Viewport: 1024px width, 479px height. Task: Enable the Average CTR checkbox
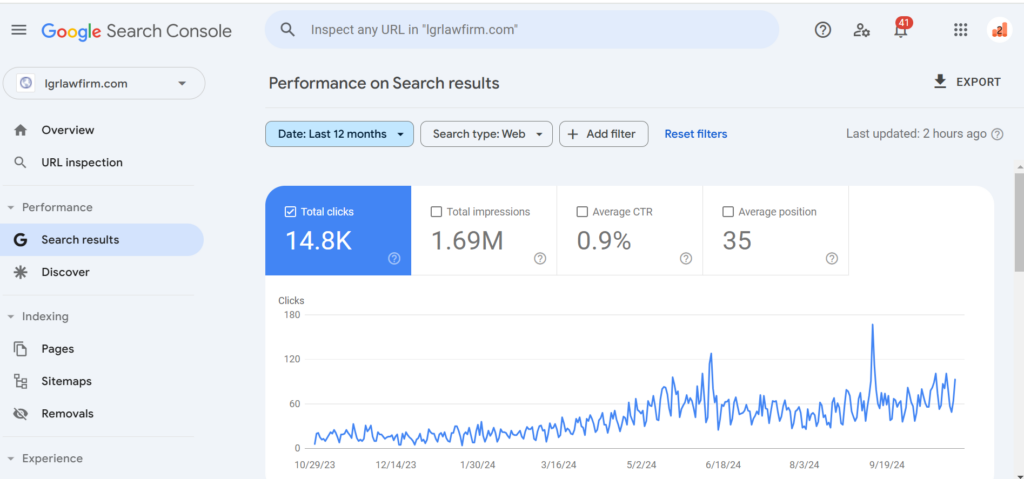click(582, 212)
